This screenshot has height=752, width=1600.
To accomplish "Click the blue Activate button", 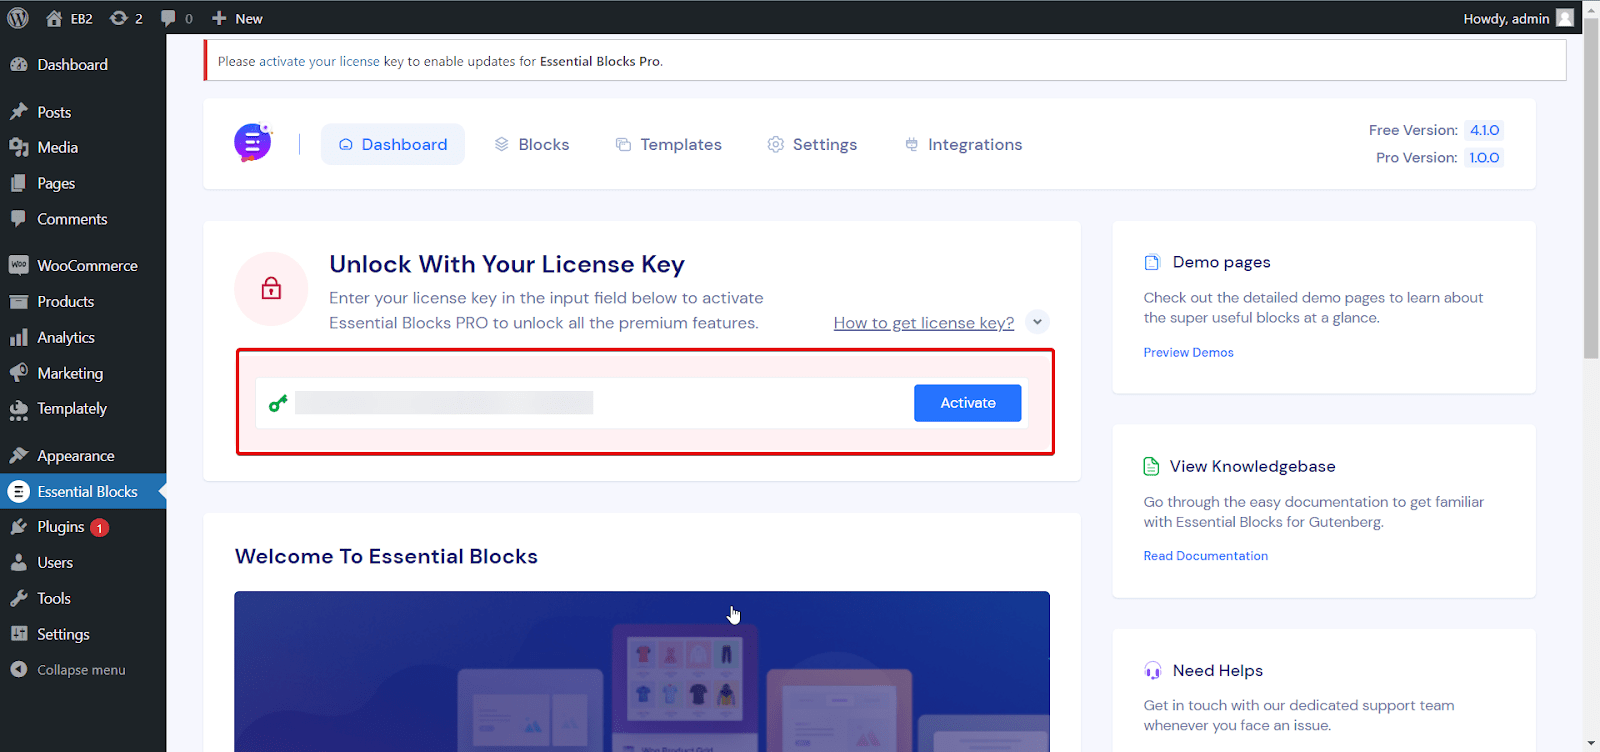I will pos(968,403).
